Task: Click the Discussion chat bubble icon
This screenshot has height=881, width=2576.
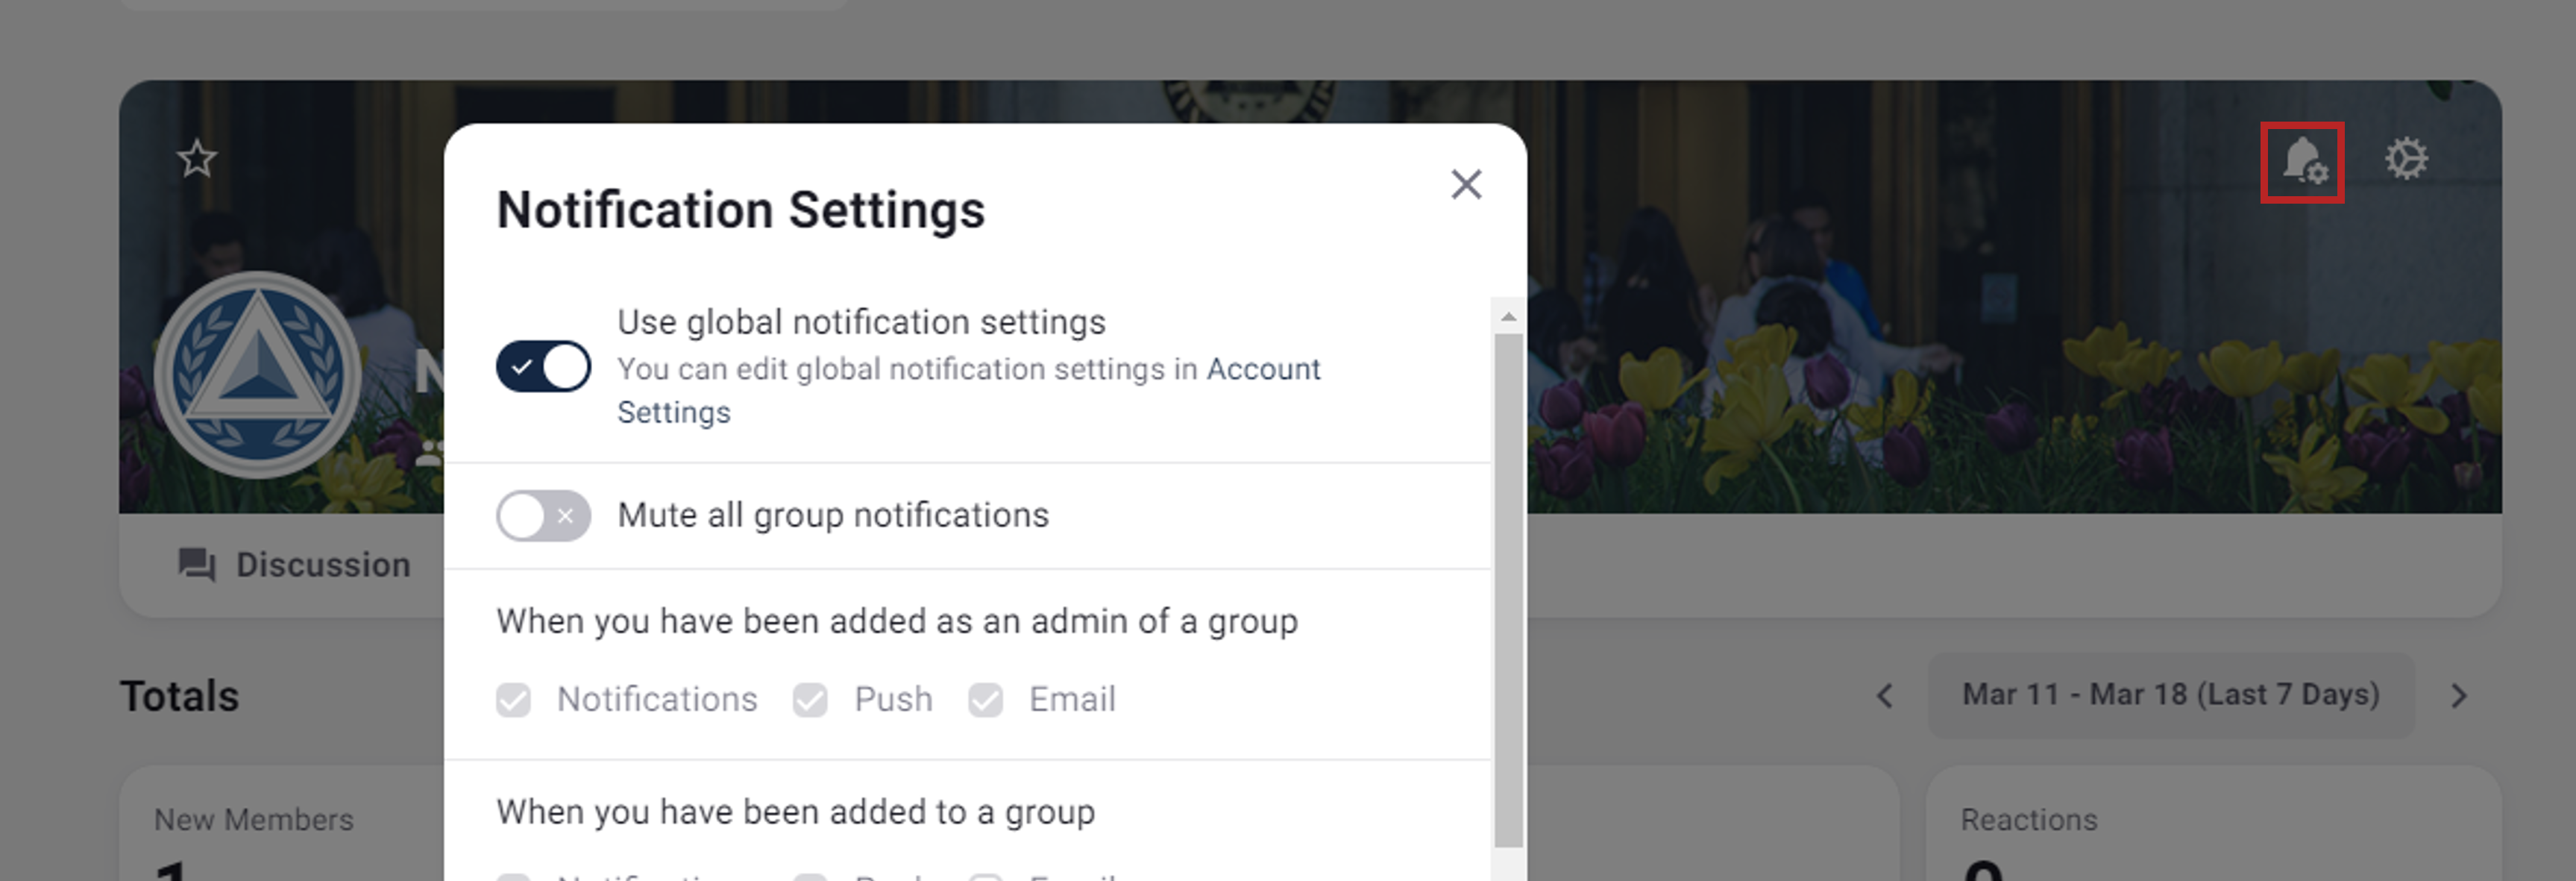Action: tap(196, 565)
